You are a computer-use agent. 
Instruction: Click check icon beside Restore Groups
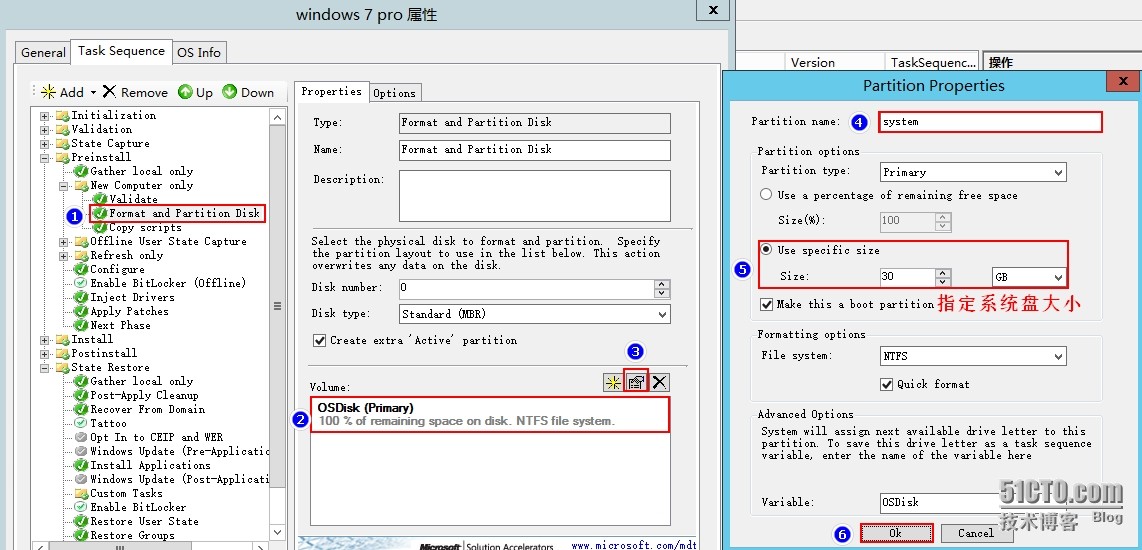pos(81,535)
